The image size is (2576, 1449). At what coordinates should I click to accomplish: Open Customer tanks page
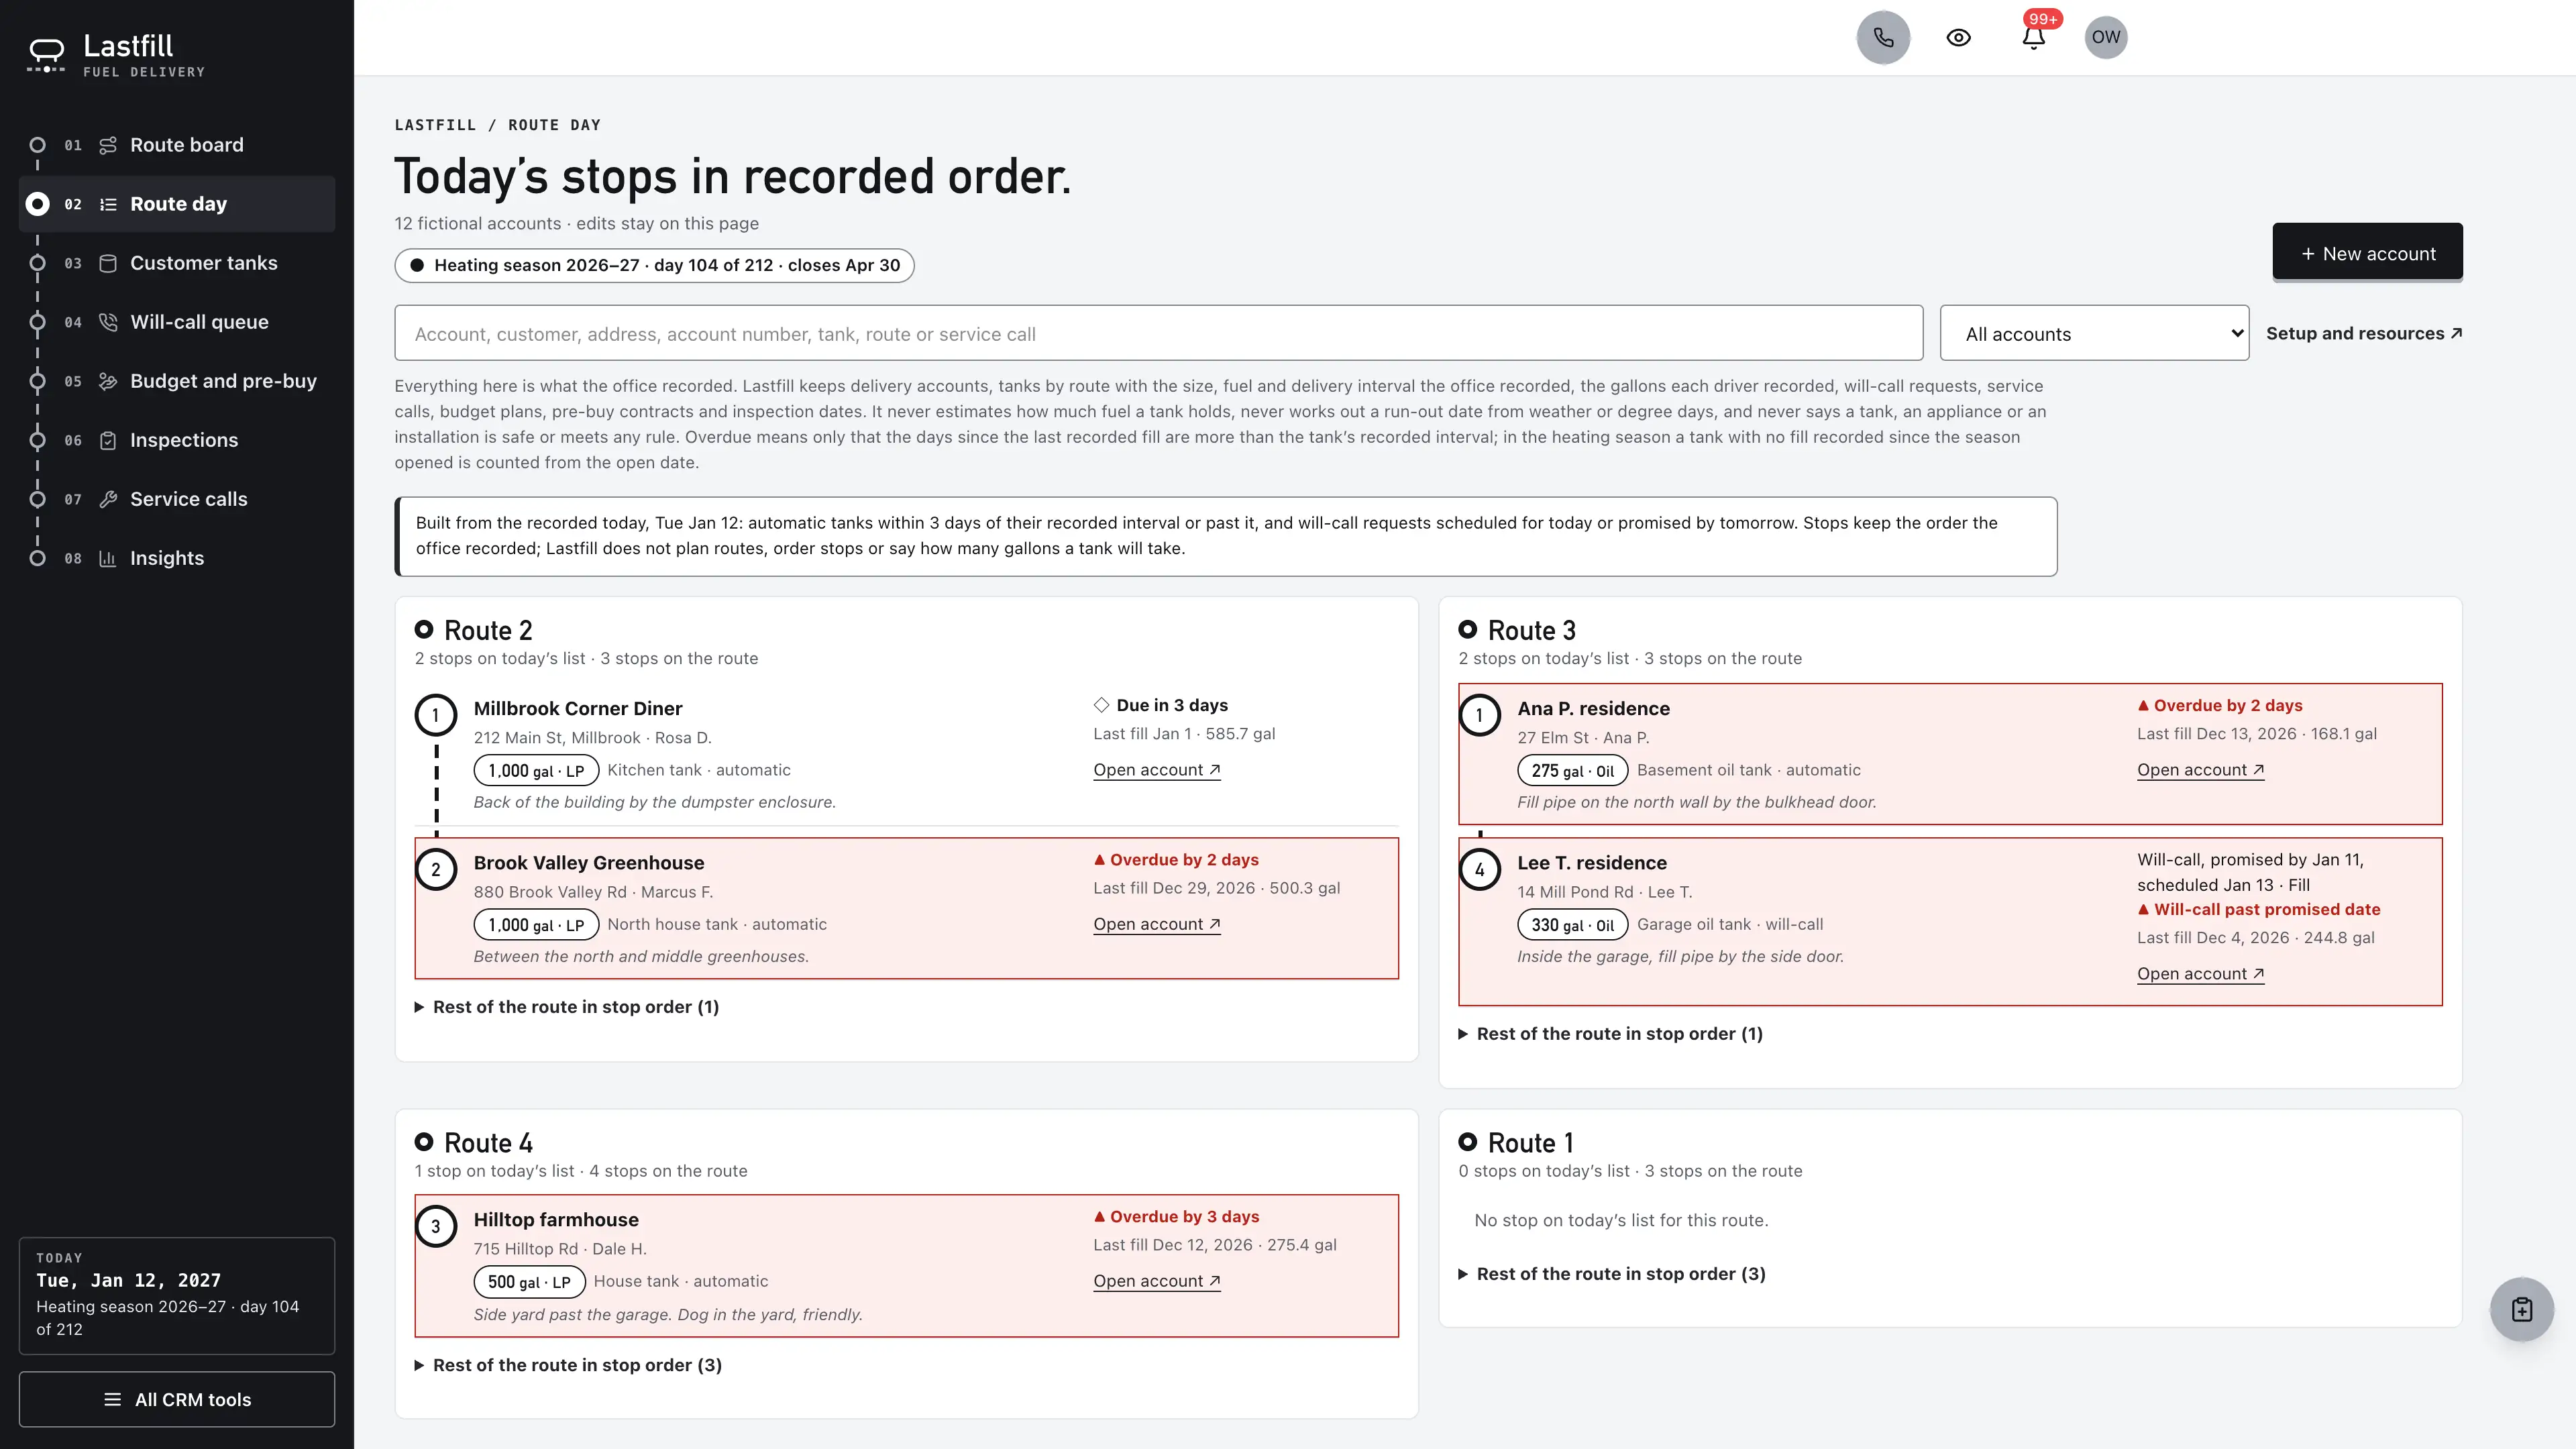(177, 263)
